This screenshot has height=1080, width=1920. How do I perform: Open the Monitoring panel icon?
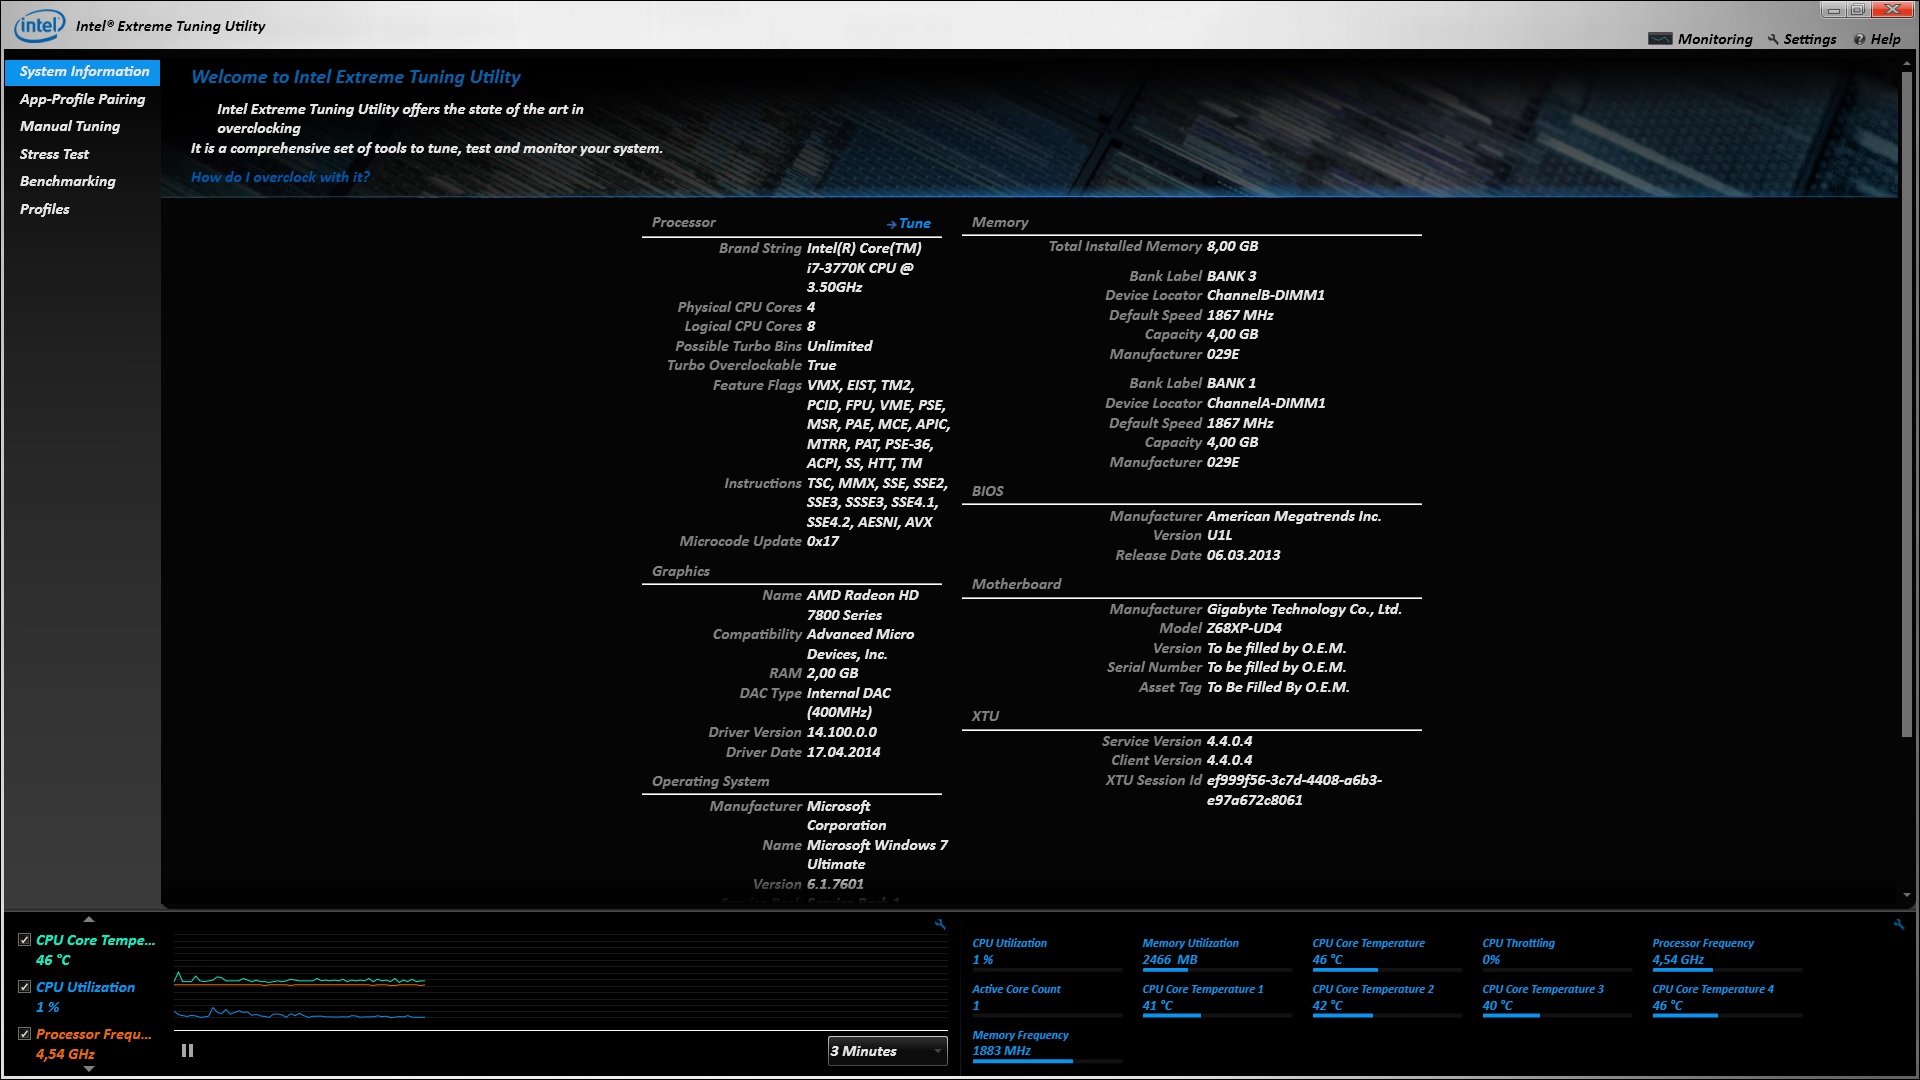[x=1659, y=39]
